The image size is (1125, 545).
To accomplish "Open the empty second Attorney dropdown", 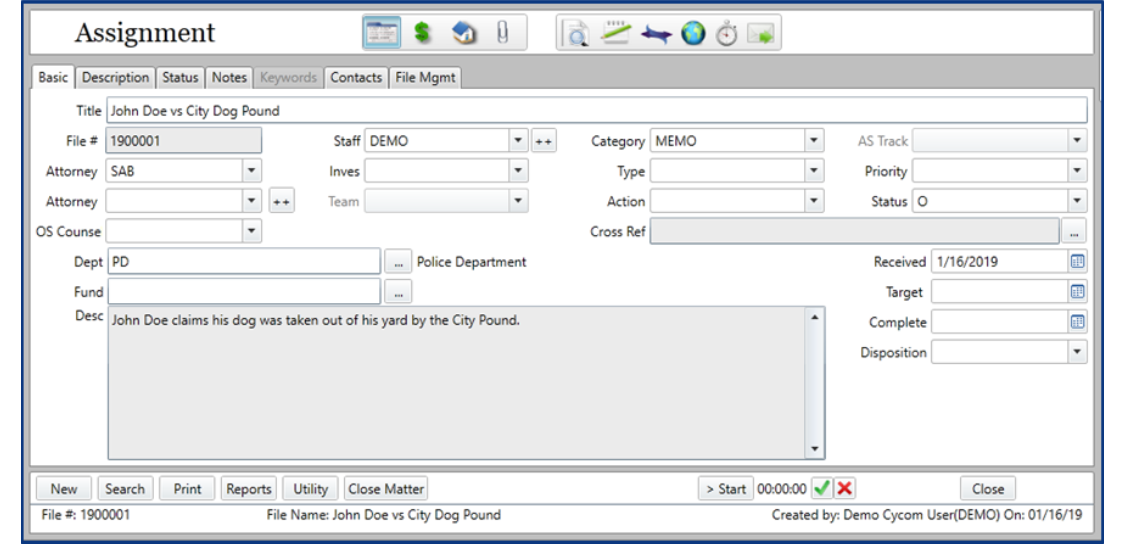I will tap(252, 201).
